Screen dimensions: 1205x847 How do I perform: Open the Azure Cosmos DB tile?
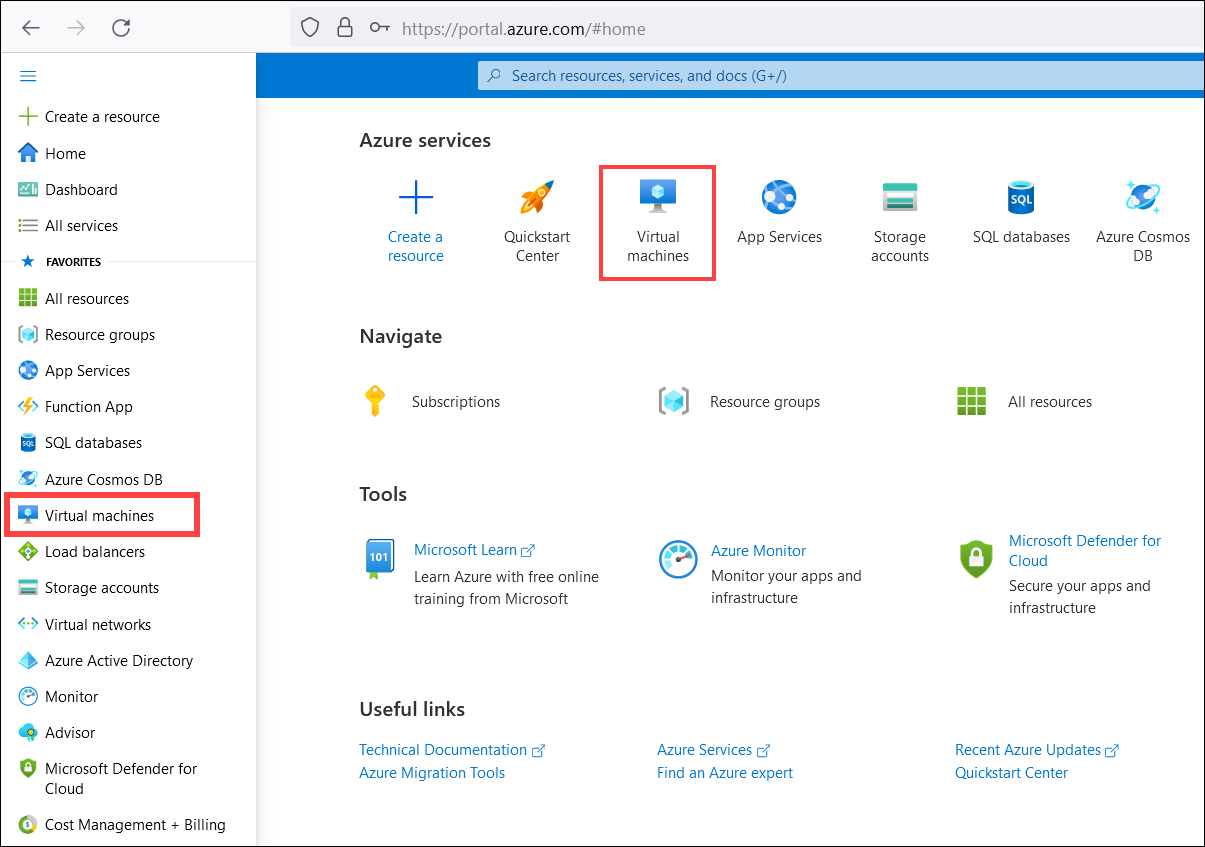[x=1143, y=221]
